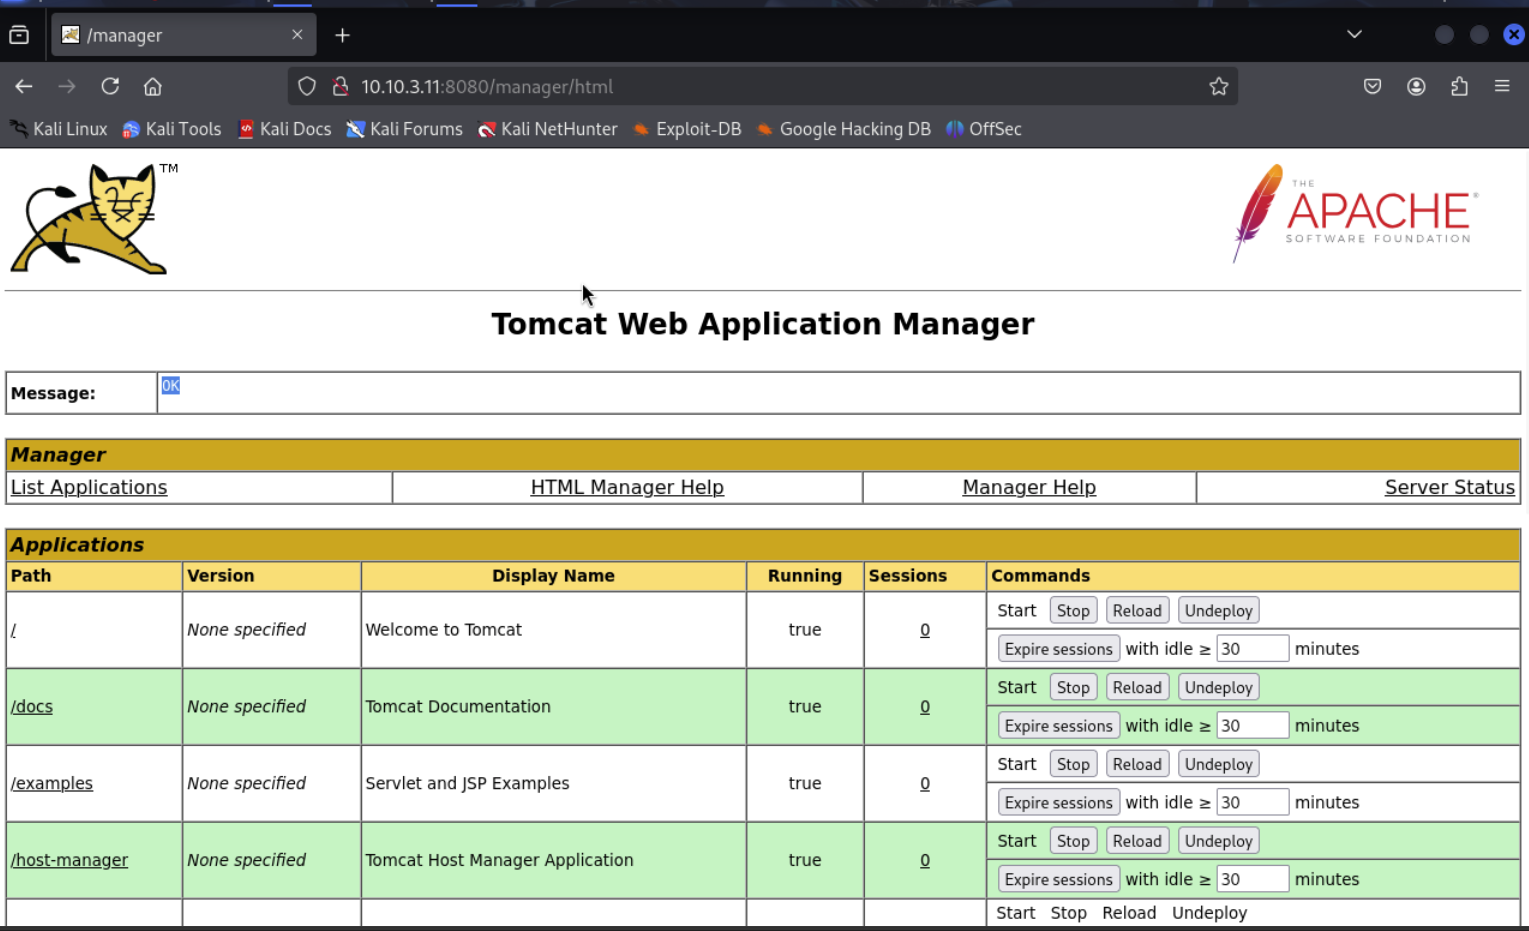
Task: Stop the Welcome to Tomcat application
Action: point(1073,611)
